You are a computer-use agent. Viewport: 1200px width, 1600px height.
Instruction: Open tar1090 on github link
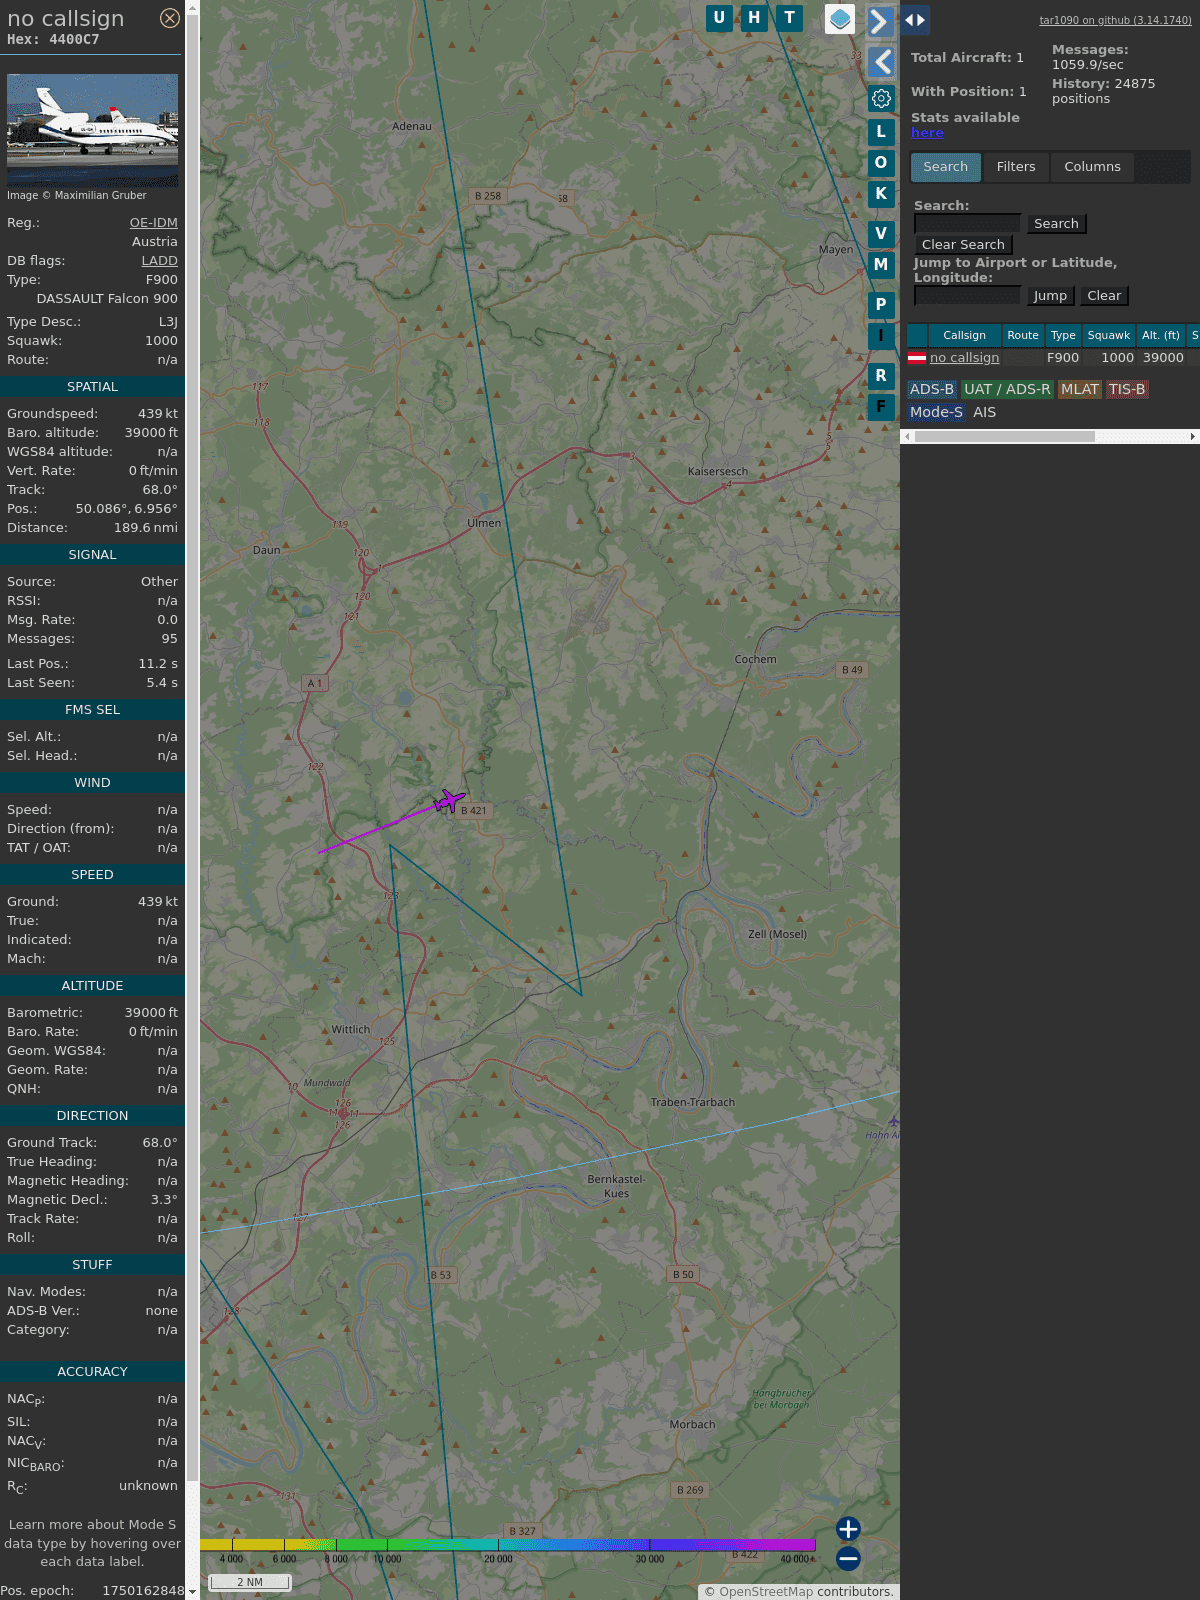click(1115, 20)
